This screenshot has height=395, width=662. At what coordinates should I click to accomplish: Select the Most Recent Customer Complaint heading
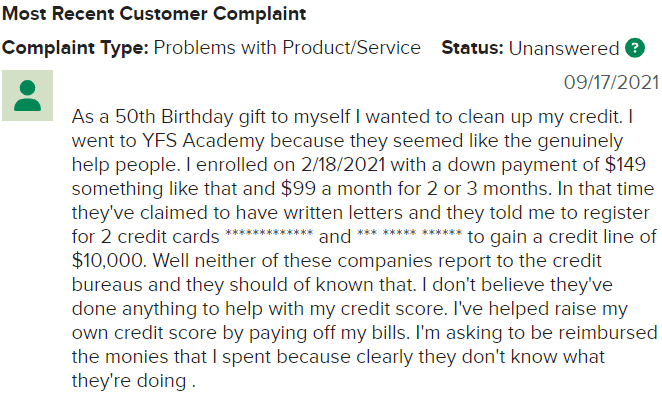tap(154, 14)
